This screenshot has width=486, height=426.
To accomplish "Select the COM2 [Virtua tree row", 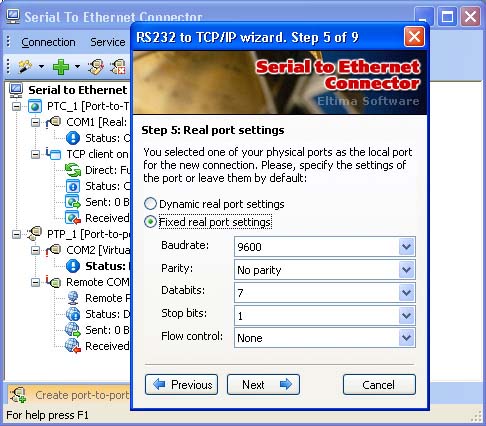I will [x=98, y=250].
